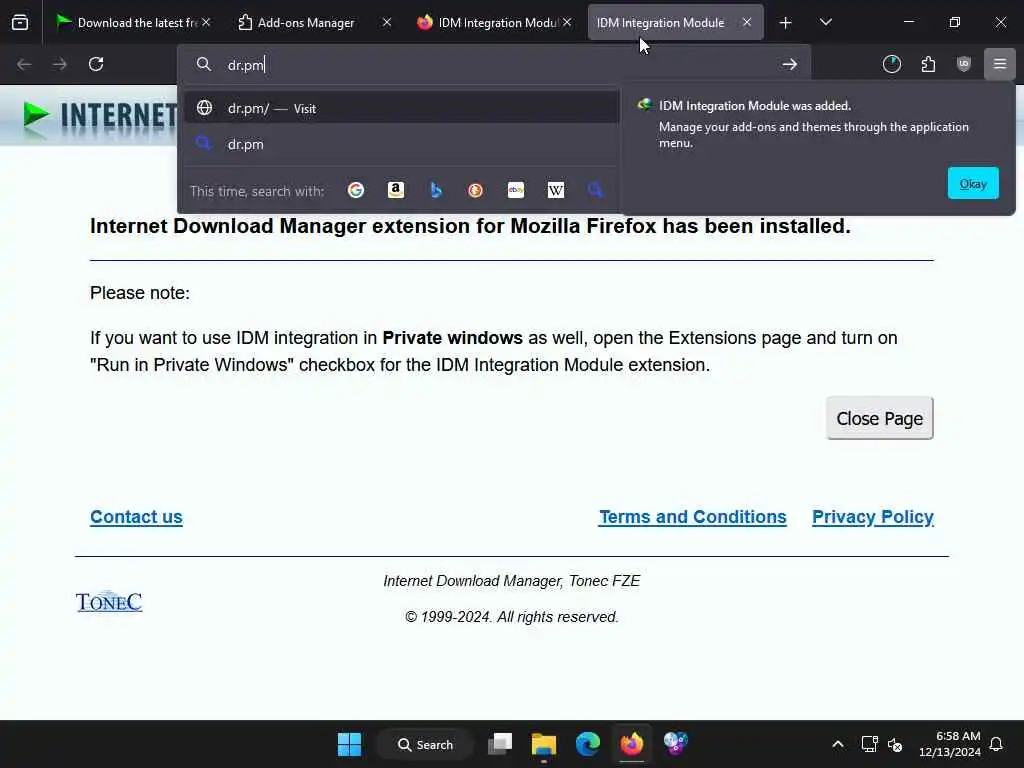Click Okay in add-on added notification
Screen dimensions: 1024x768
click(x=973, y=184)
